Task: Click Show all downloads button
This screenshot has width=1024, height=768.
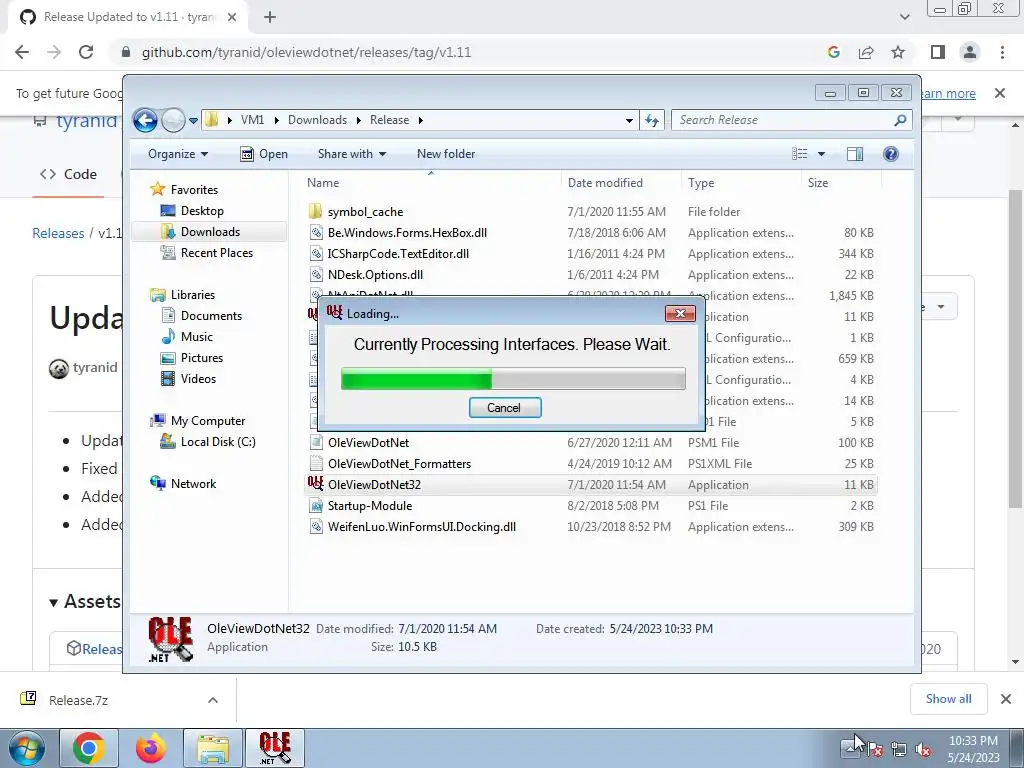Action: tap(948, 699)
